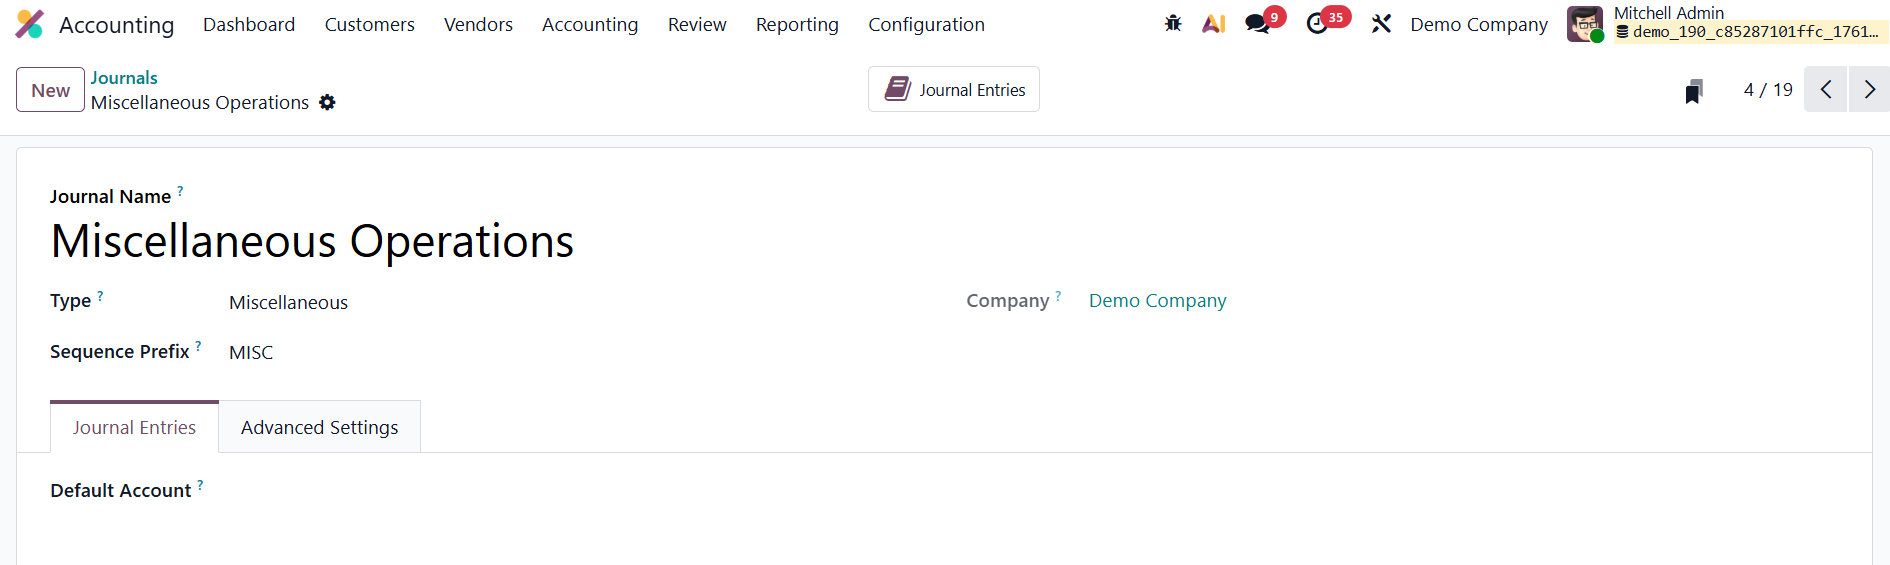This screenshot has width=1890, height=565.
Task: Click the gear actions icon beside Miscellaneous Operations
Action: pyautogui.click(x=327, y=102)
